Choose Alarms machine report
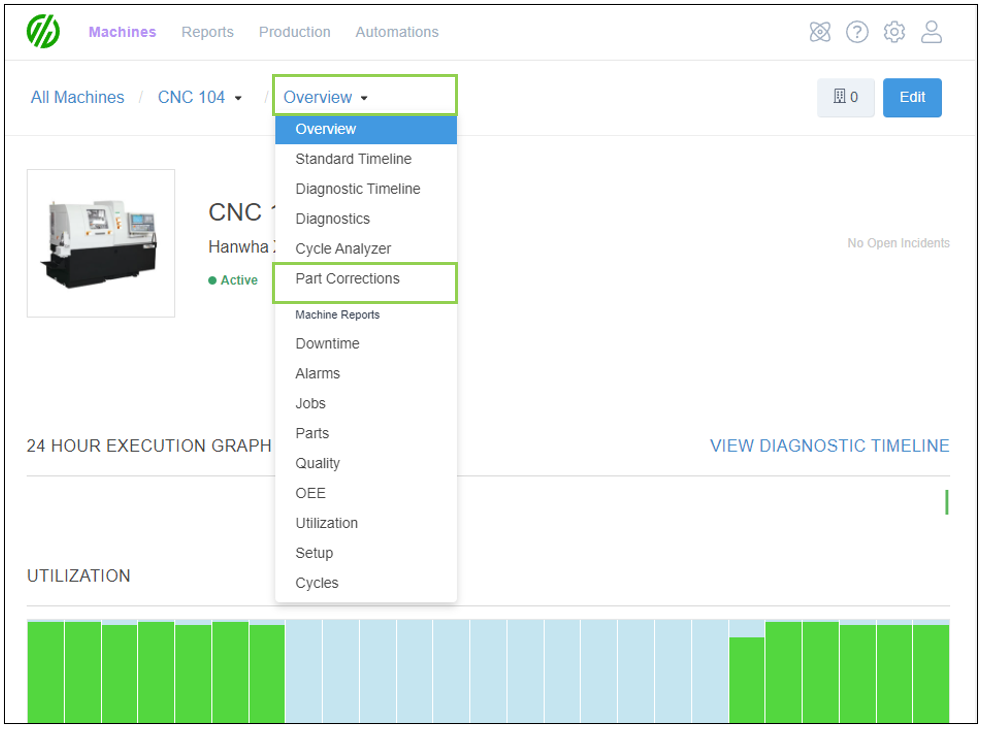The image size is (984, 730). [x=366, y=373]
